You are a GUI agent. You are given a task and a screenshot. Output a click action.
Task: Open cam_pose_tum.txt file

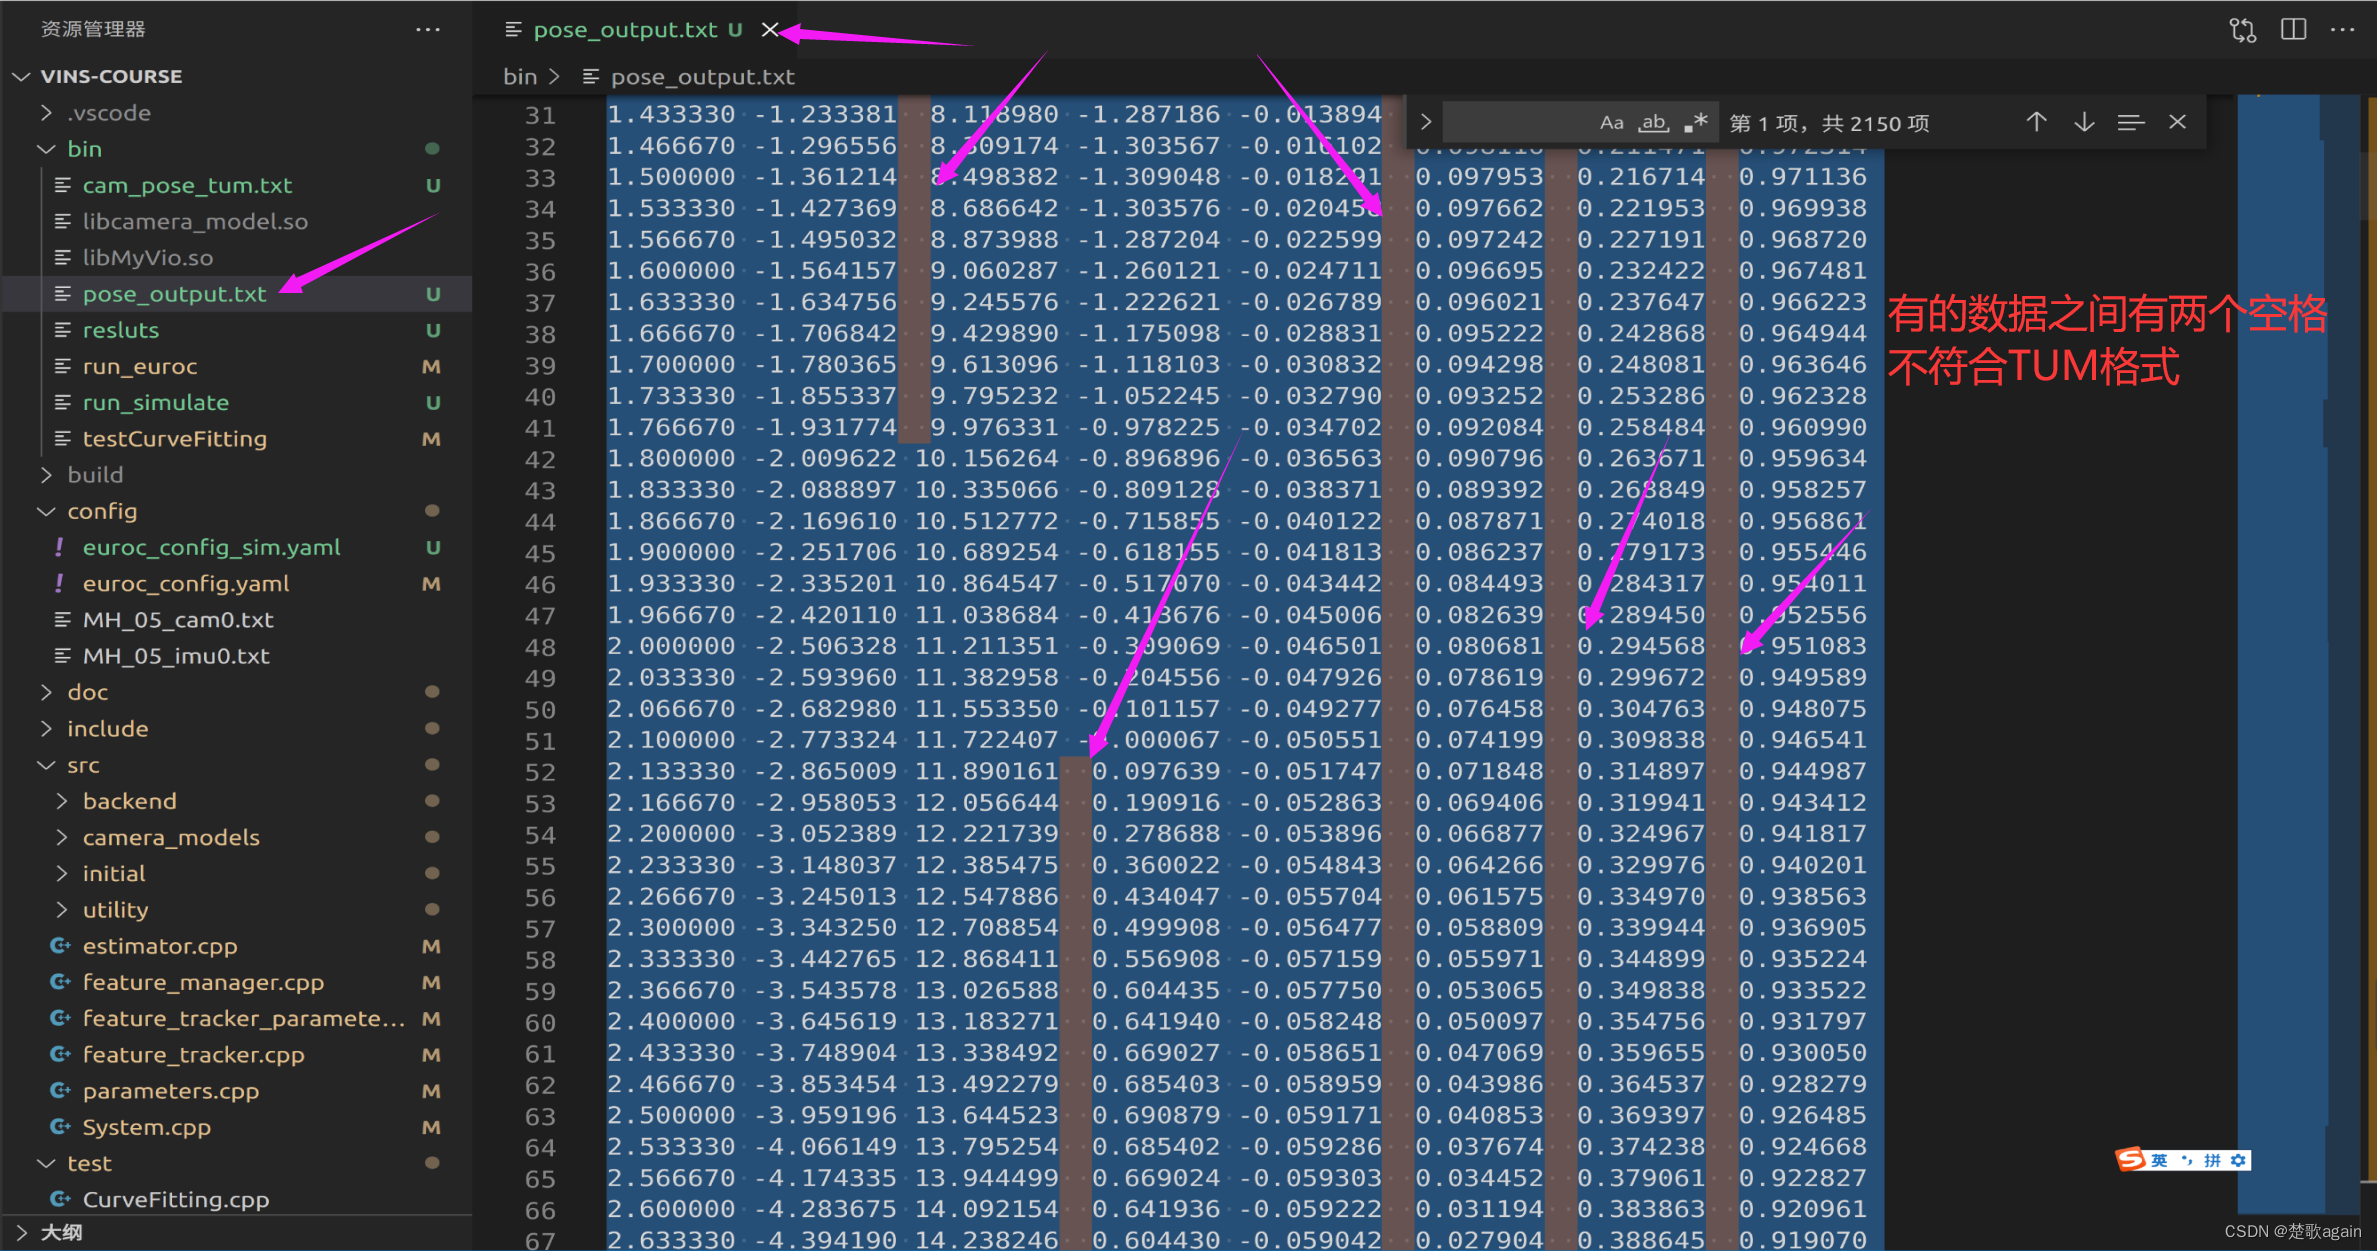click(x=187, y=185)
